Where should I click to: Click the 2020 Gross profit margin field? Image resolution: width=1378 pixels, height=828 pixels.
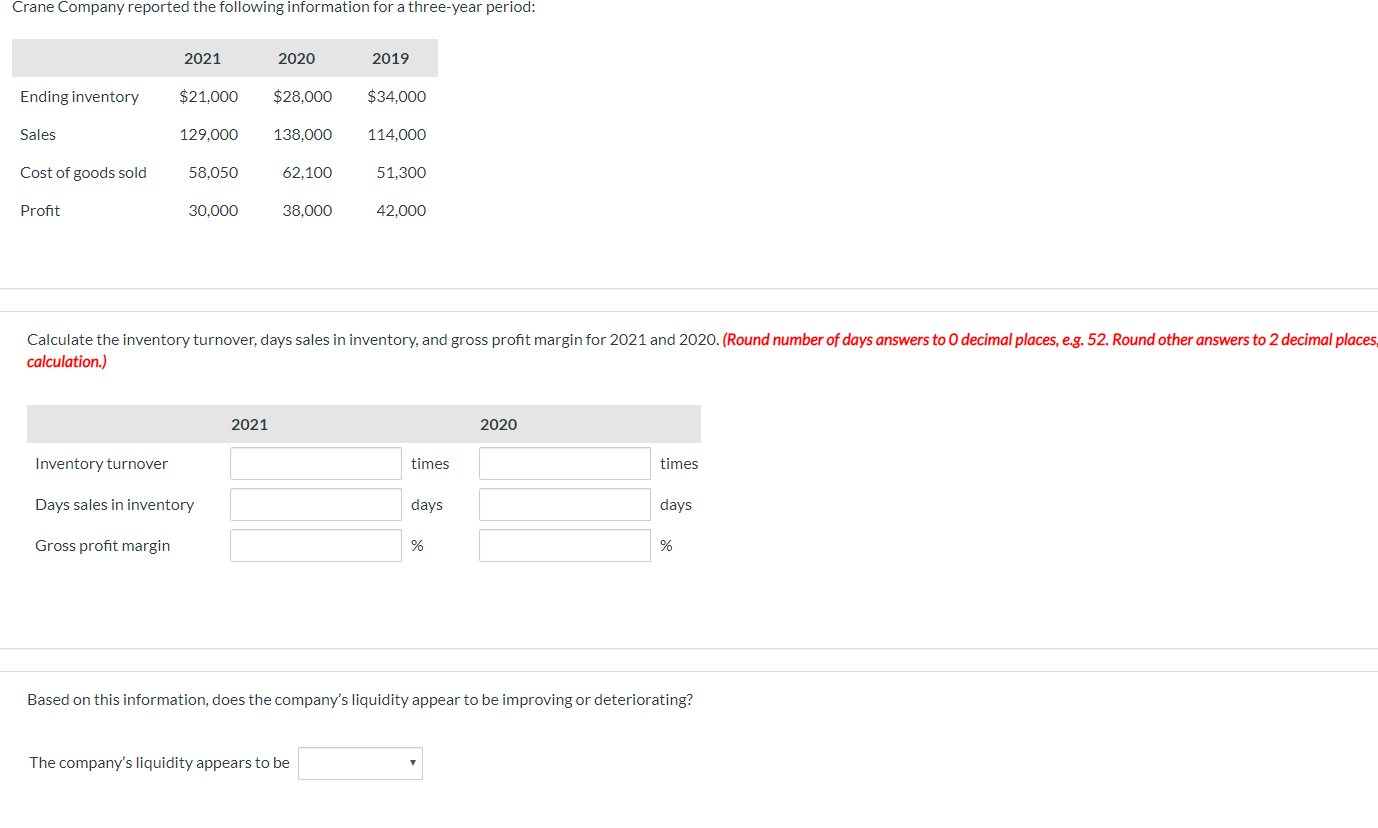(x=565, y=546)
